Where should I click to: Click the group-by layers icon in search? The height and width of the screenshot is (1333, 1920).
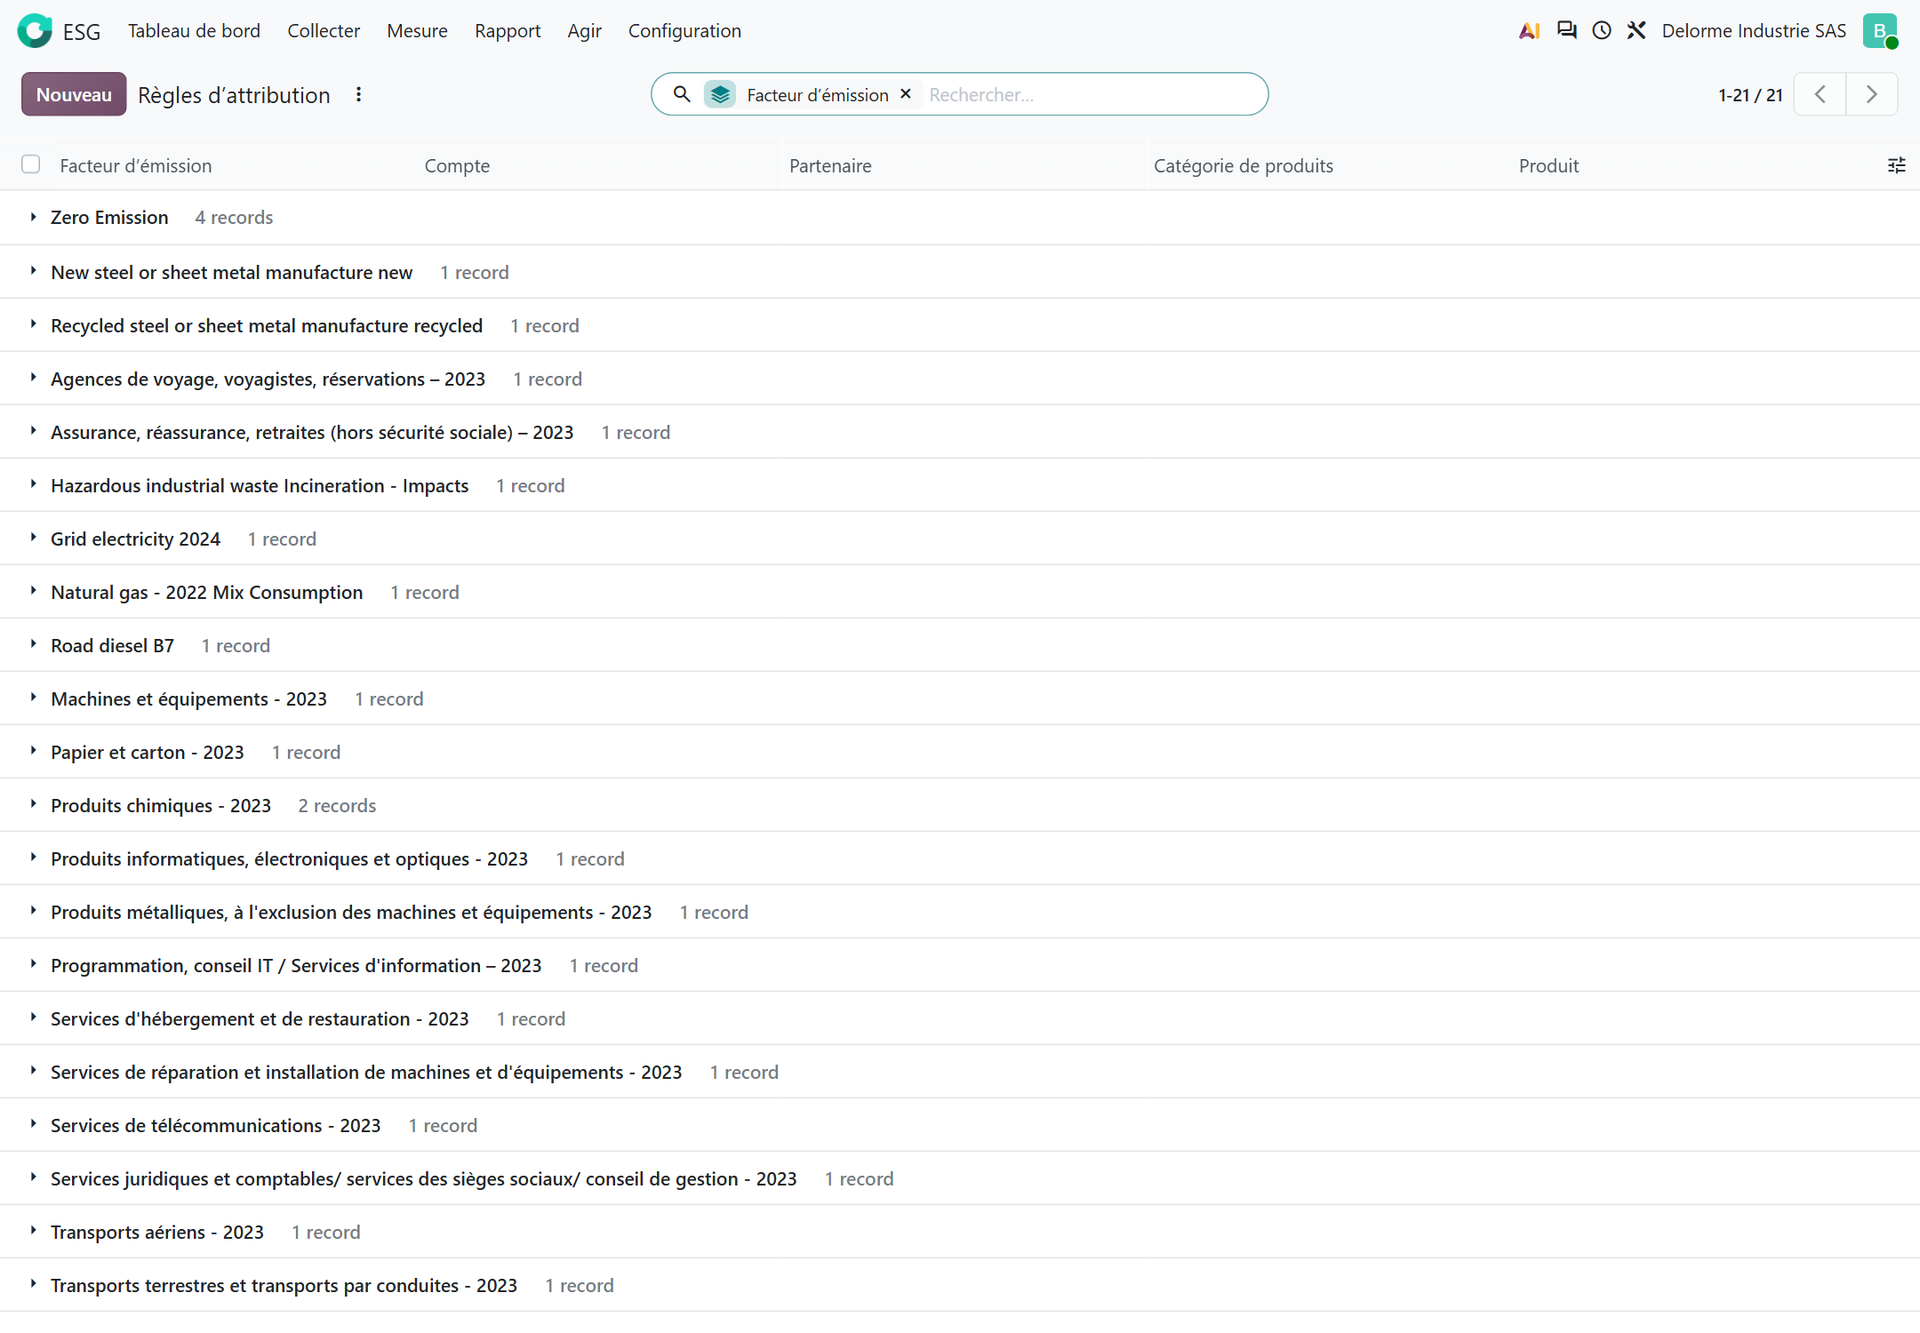coord(720,94)
